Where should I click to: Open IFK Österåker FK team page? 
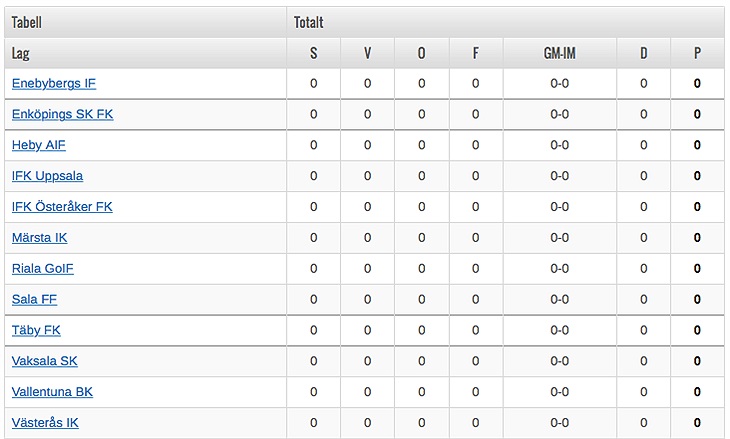pos(62,208)
